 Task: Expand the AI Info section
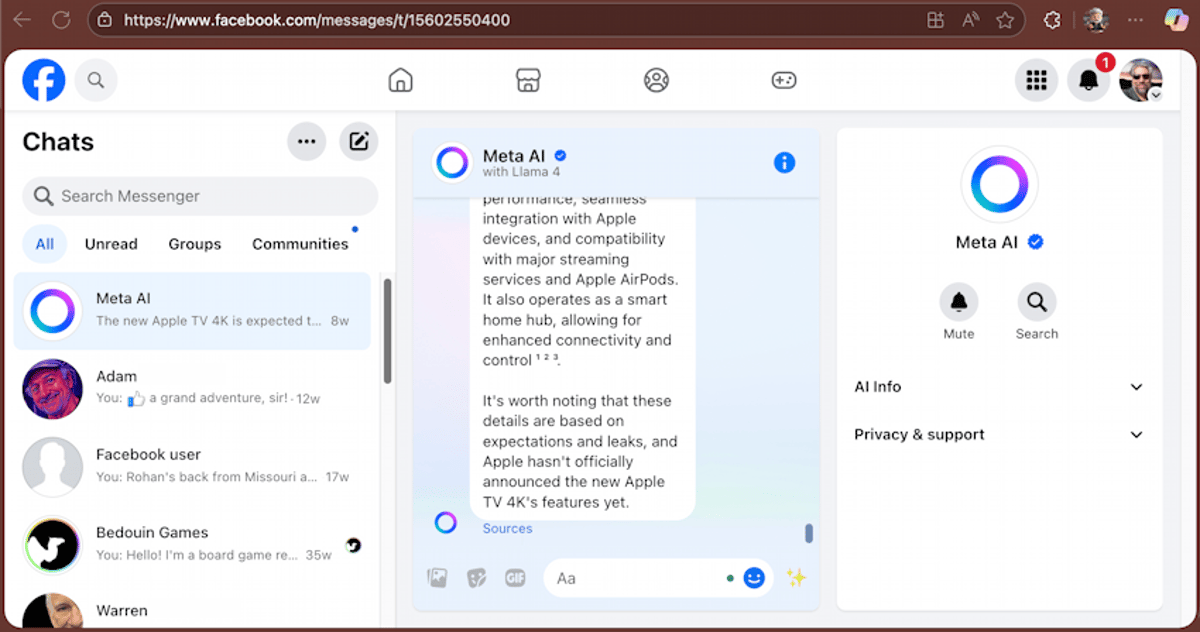(1000, 387)
